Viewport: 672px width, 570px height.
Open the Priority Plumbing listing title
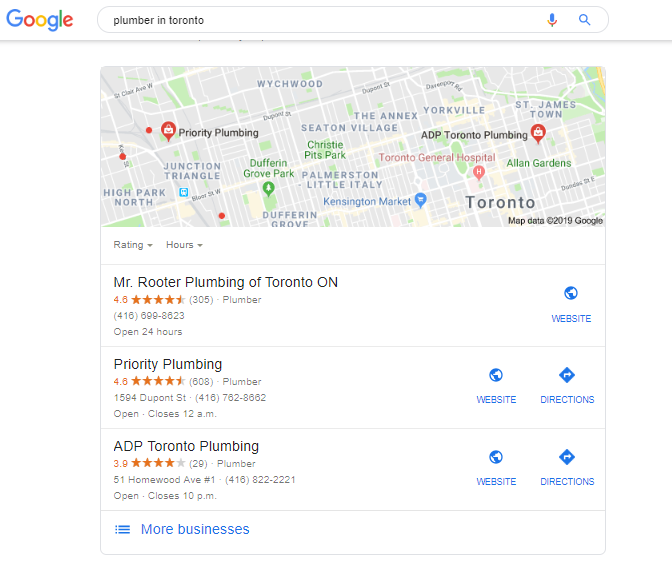click(168, 364)
